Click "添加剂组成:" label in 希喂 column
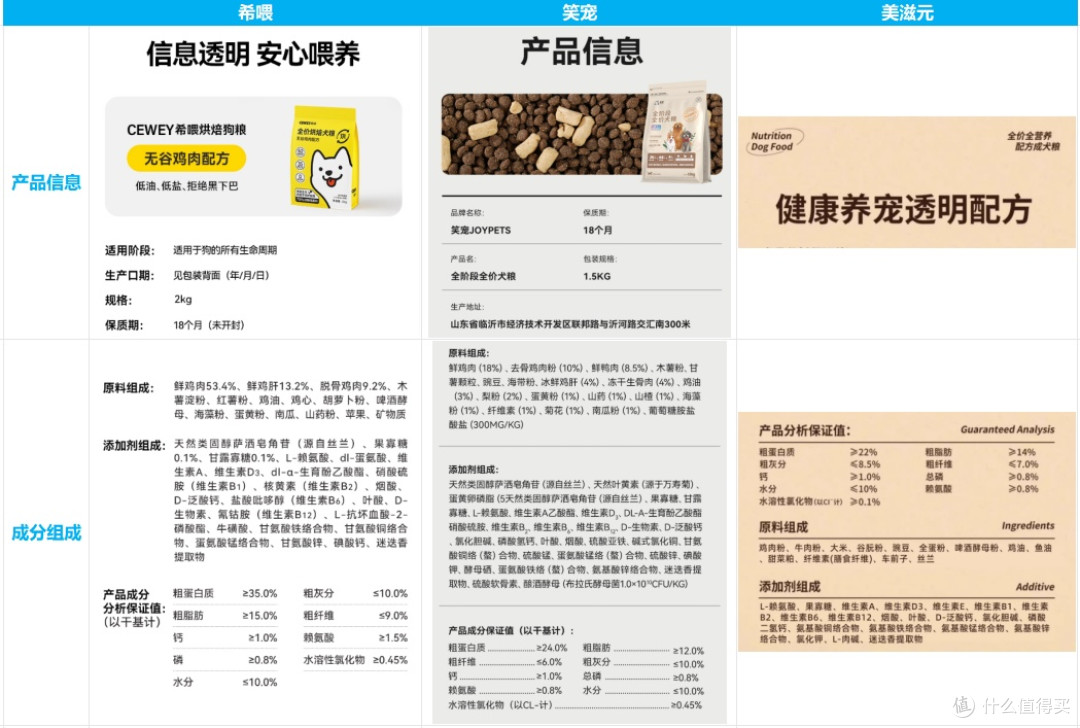The width and height of the screenshot is (1080, 728). click(134, 446)
